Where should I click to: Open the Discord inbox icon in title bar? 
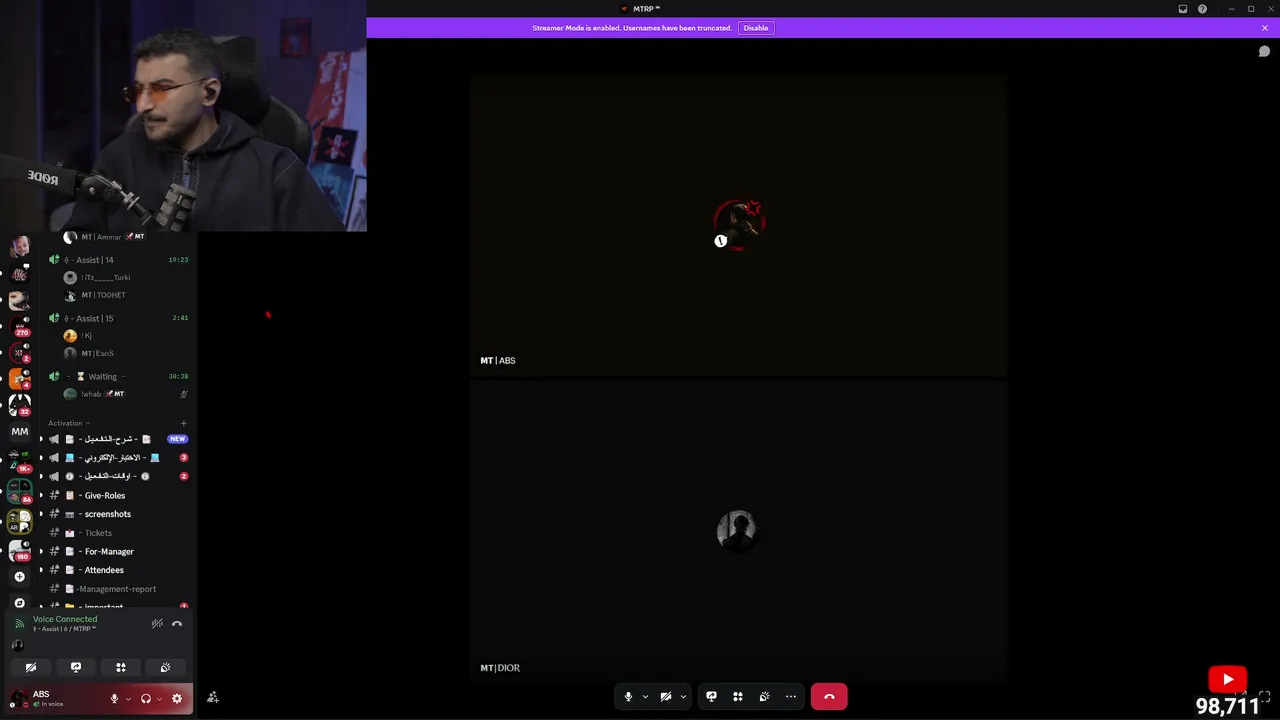point(1183,9)
